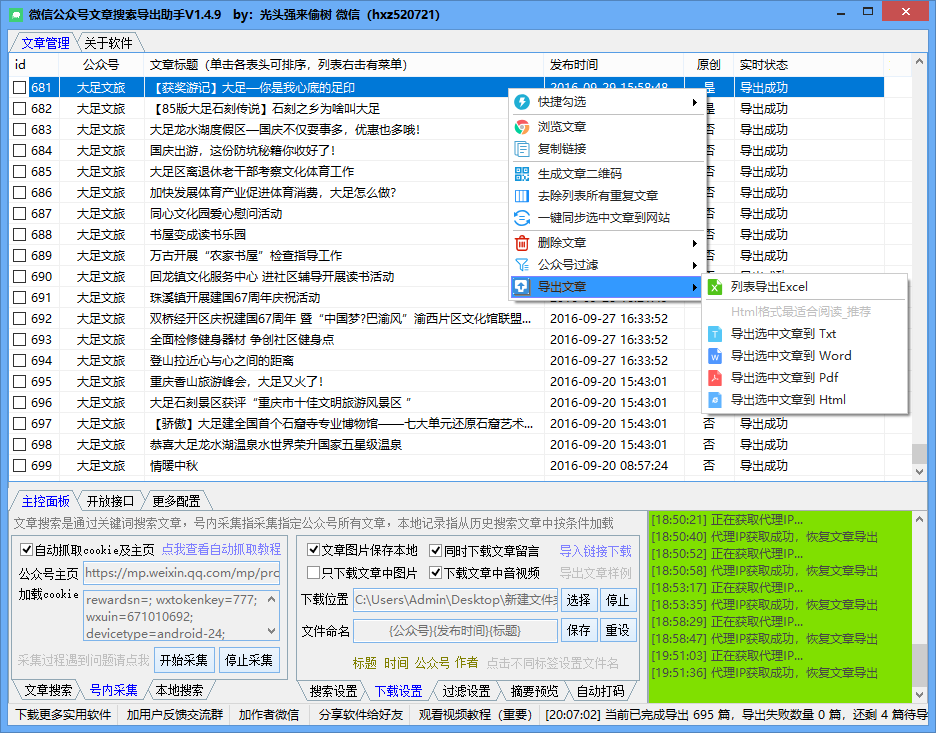Click 选择 button for download location
The height and width of the screenshot is (733, 936).
point(579,600)
